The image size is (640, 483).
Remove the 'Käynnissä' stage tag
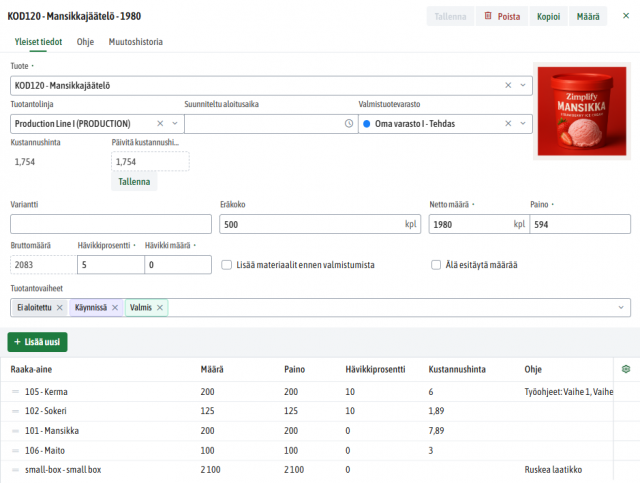tap(115, 307)
